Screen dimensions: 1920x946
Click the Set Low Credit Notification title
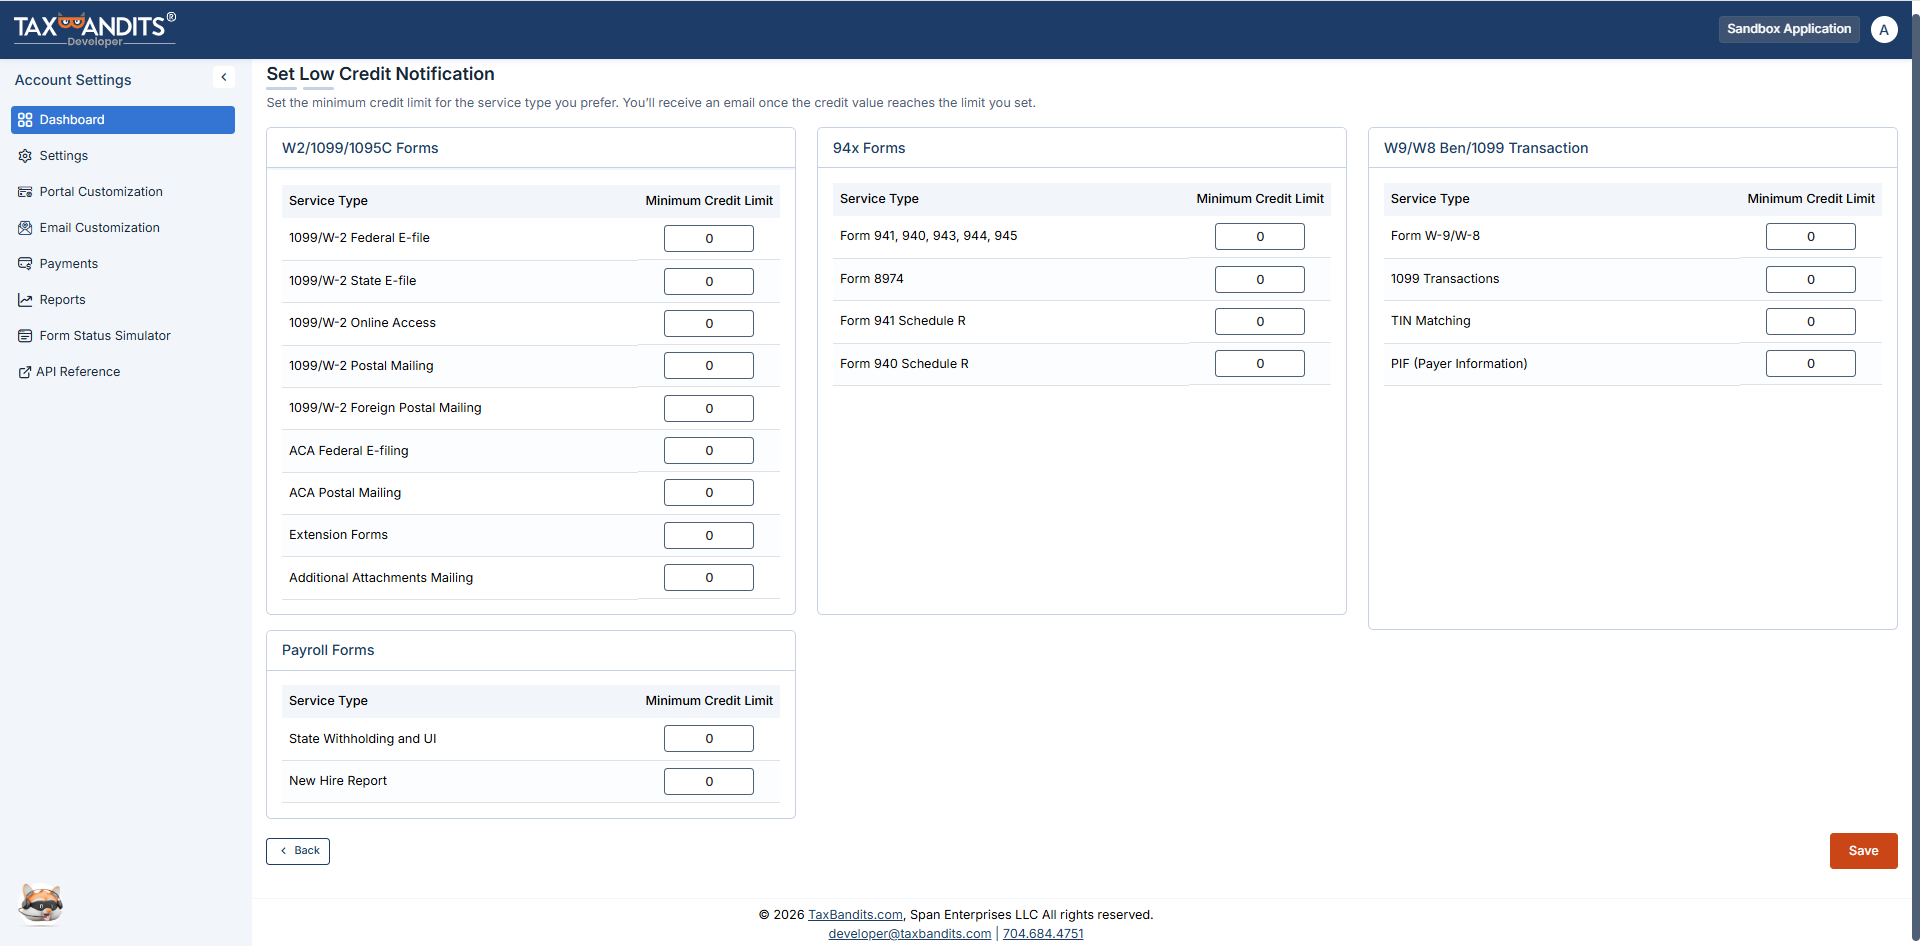tap(380, 74)
